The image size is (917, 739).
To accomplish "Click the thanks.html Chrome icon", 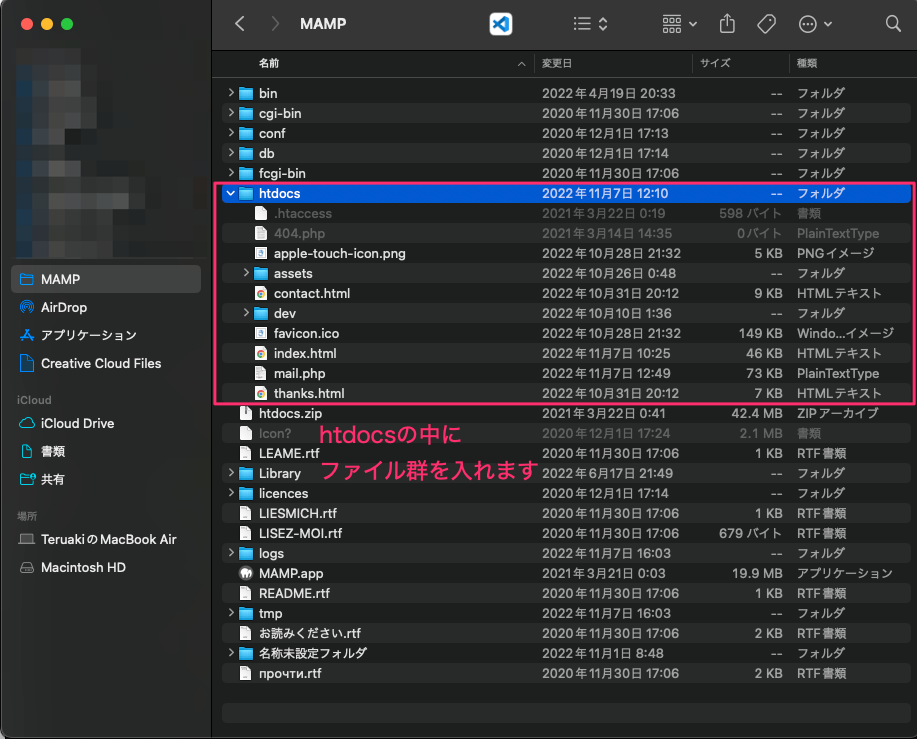I will coord(261,393).
